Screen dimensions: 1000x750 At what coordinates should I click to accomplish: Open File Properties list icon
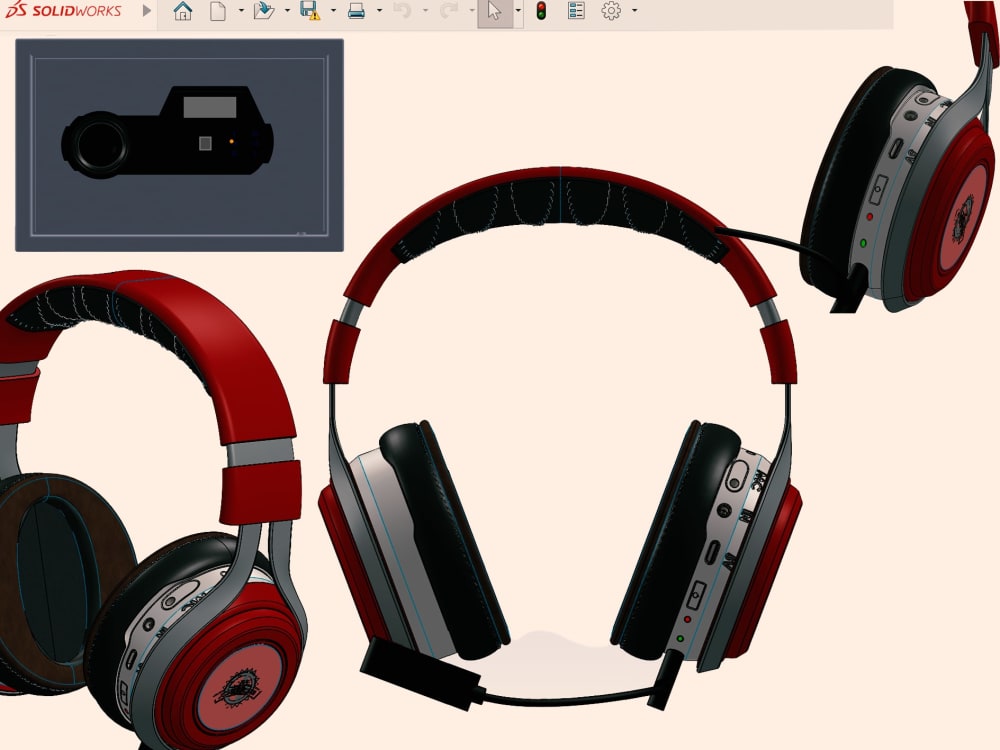(x=577, y=11)
